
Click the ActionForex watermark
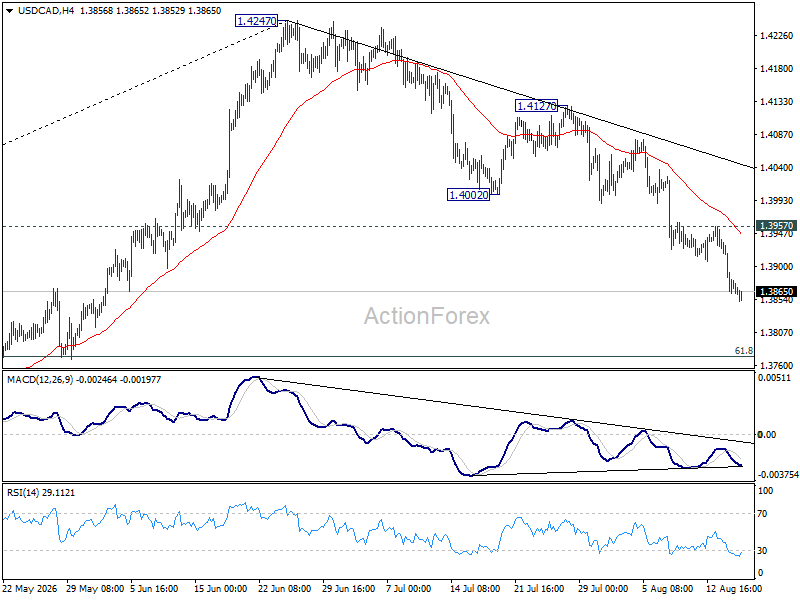pyautogui.click(x=427, y=316)
